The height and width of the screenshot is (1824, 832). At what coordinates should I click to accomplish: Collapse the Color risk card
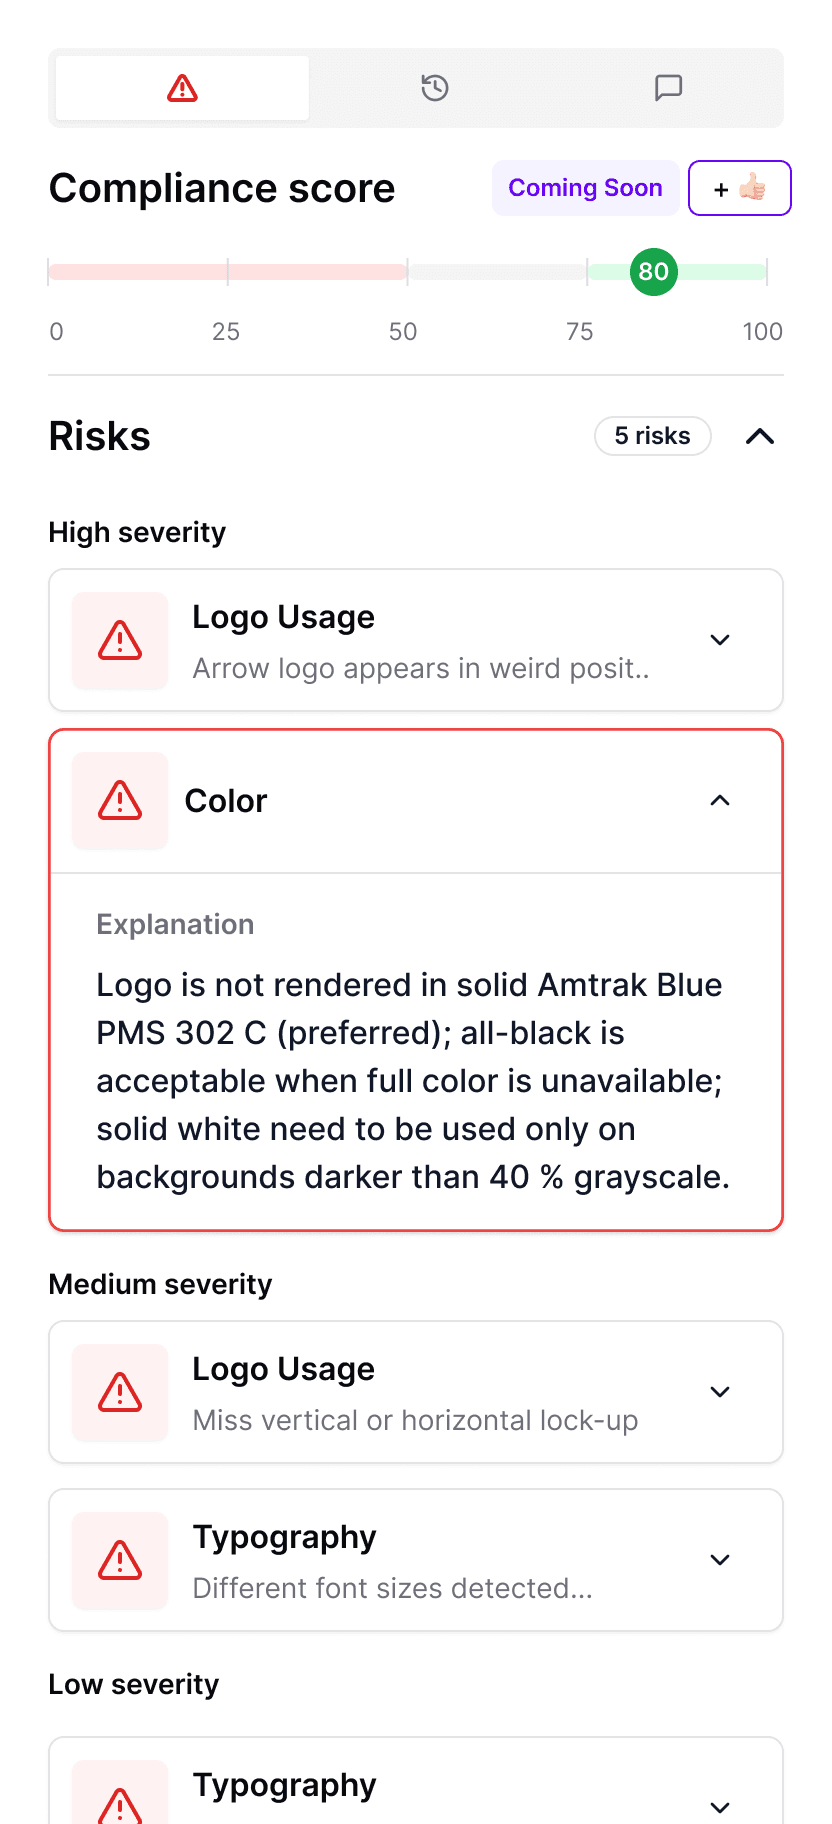coord(720,800)
